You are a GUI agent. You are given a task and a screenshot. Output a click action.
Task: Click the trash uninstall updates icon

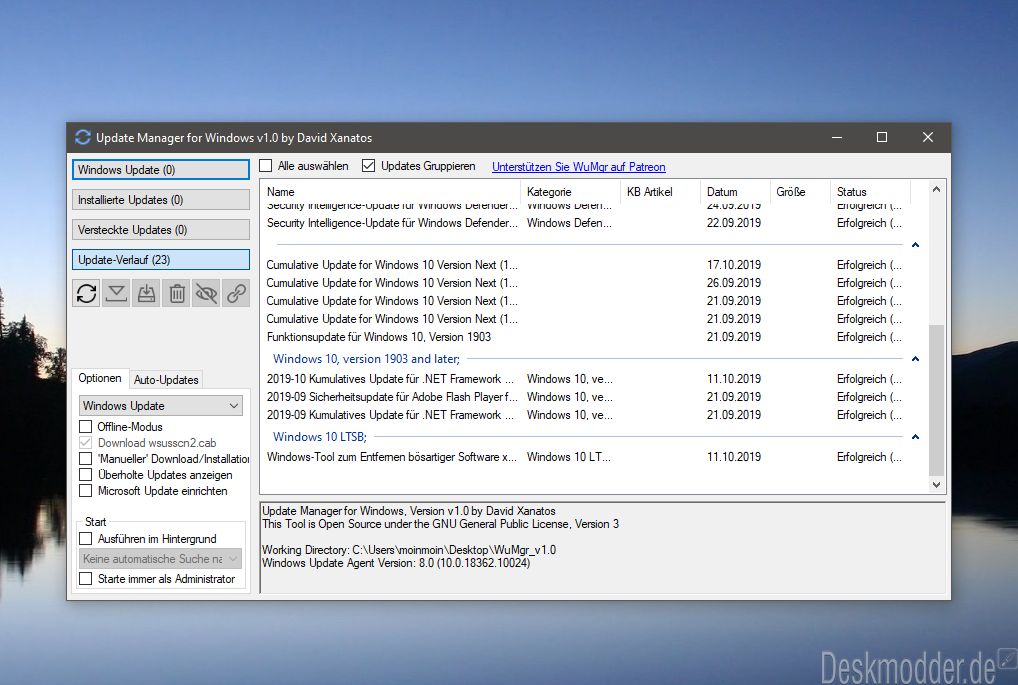pyautogui.click(x=177, y=293)
